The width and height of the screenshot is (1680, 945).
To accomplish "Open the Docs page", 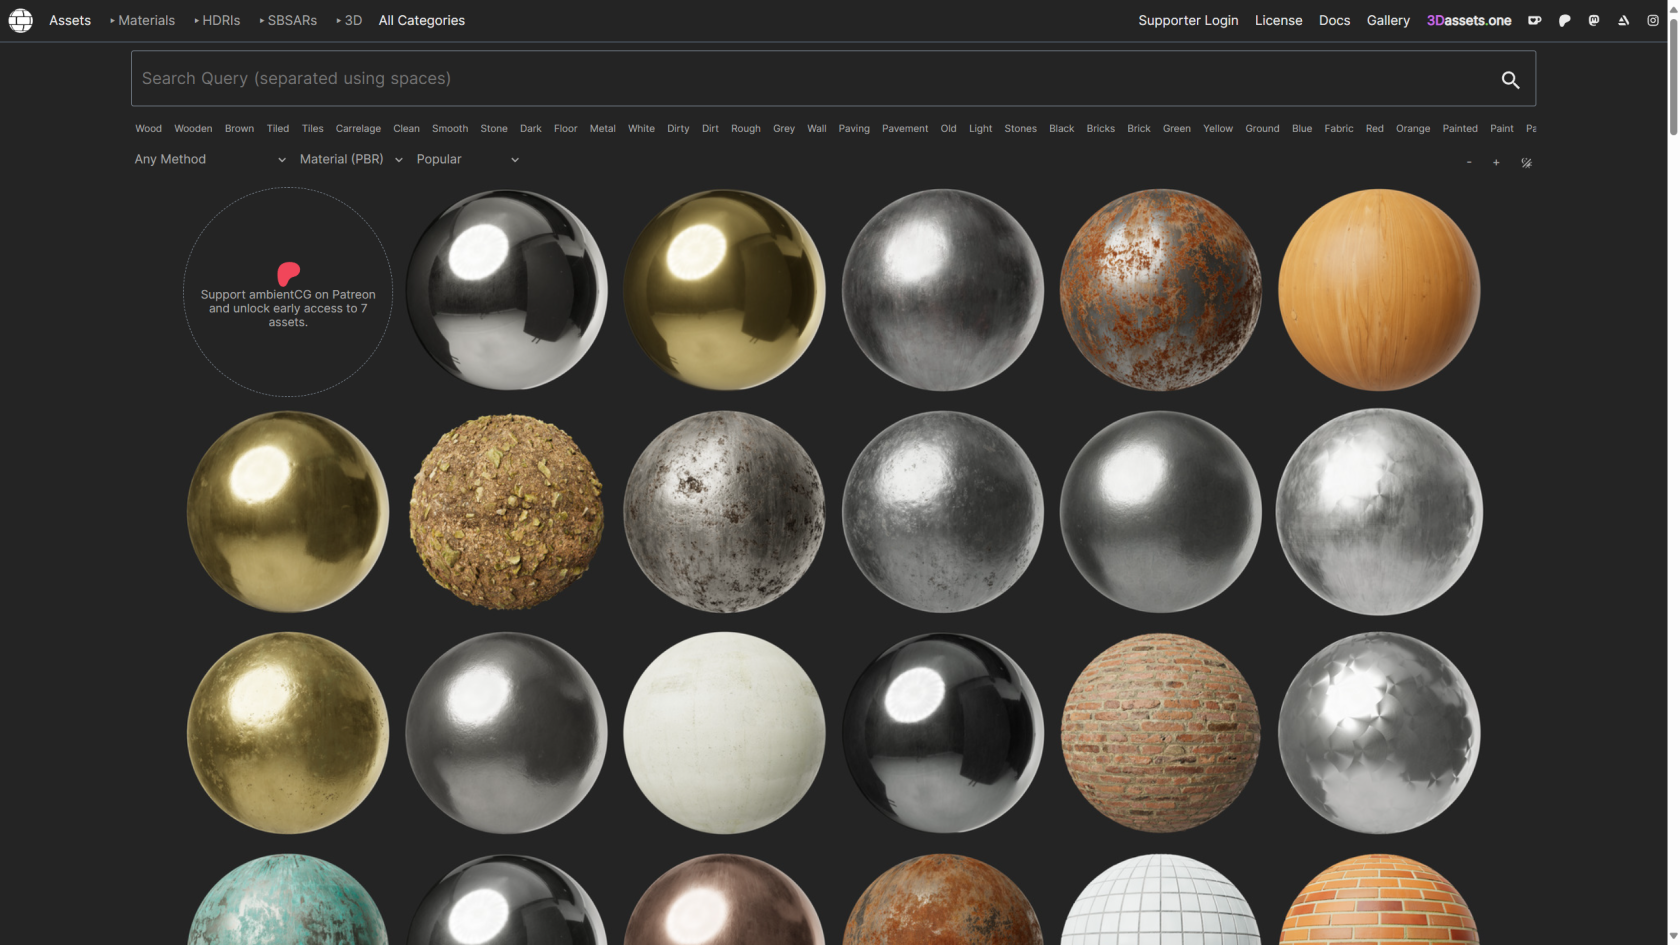I will (x=1334, y=20).
